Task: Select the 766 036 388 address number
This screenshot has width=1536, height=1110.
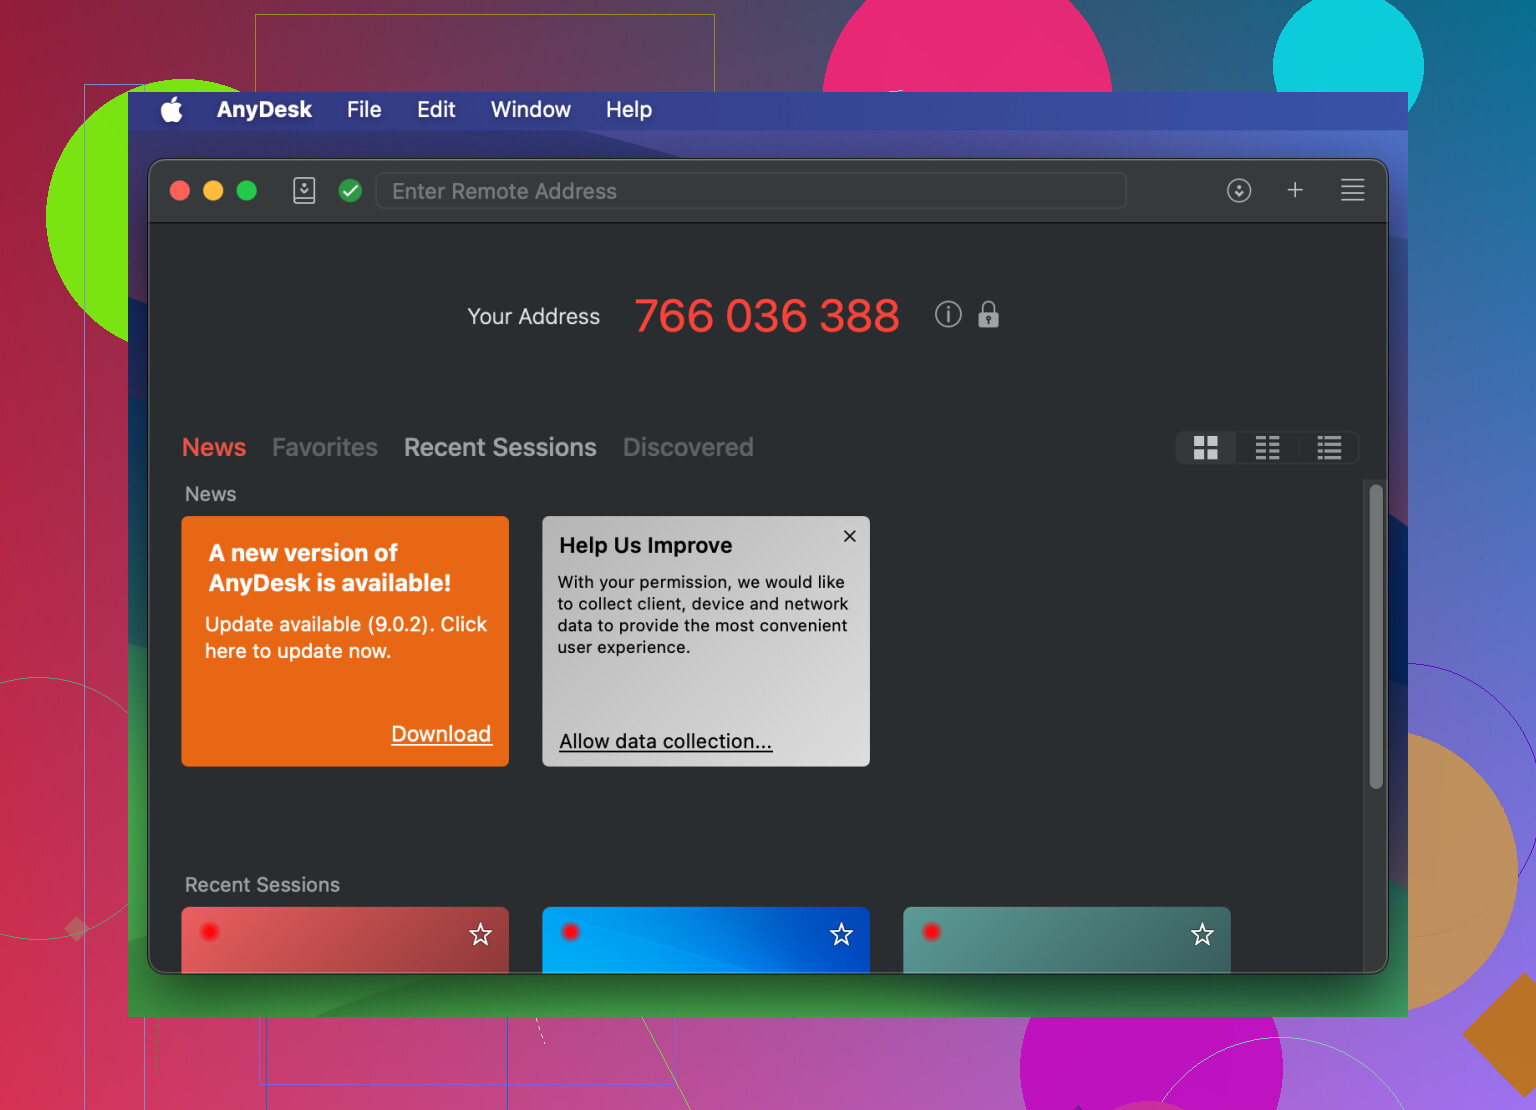Action: click(767, 316)
